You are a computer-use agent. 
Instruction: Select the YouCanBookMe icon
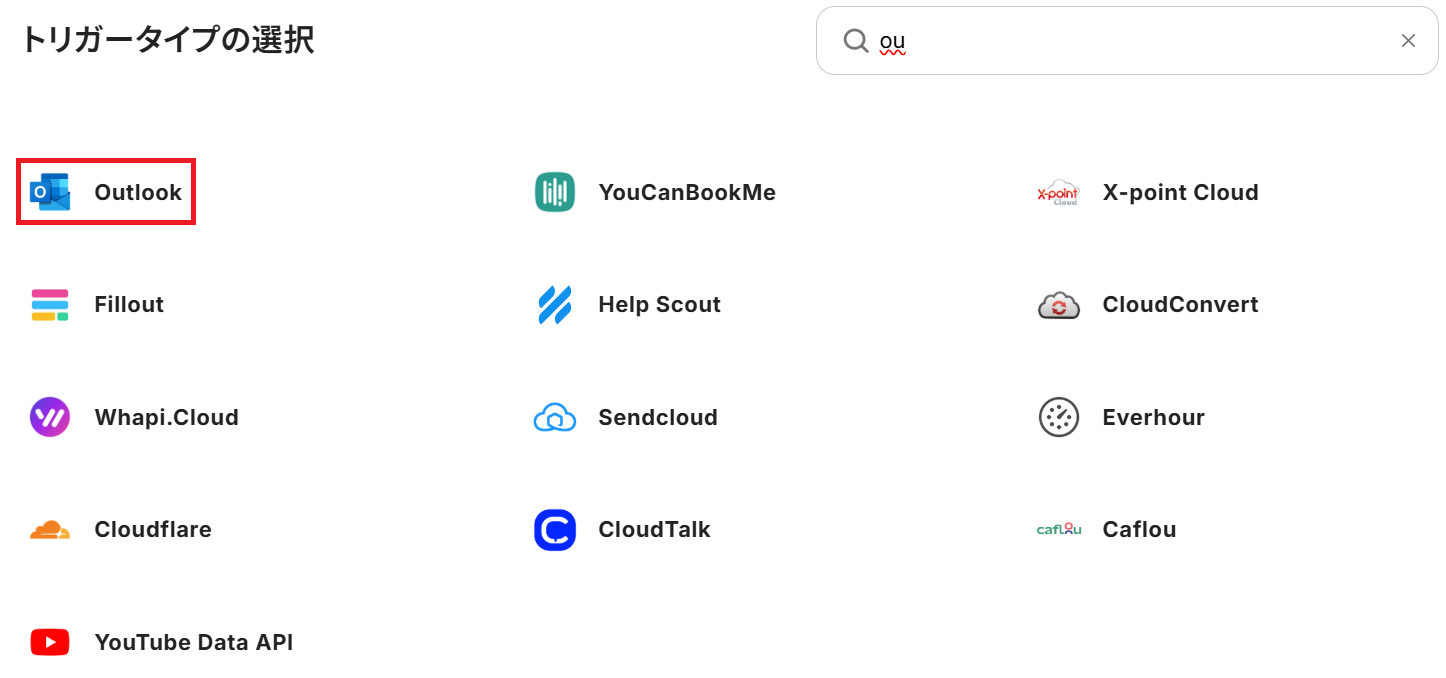[x=555, y=192]
